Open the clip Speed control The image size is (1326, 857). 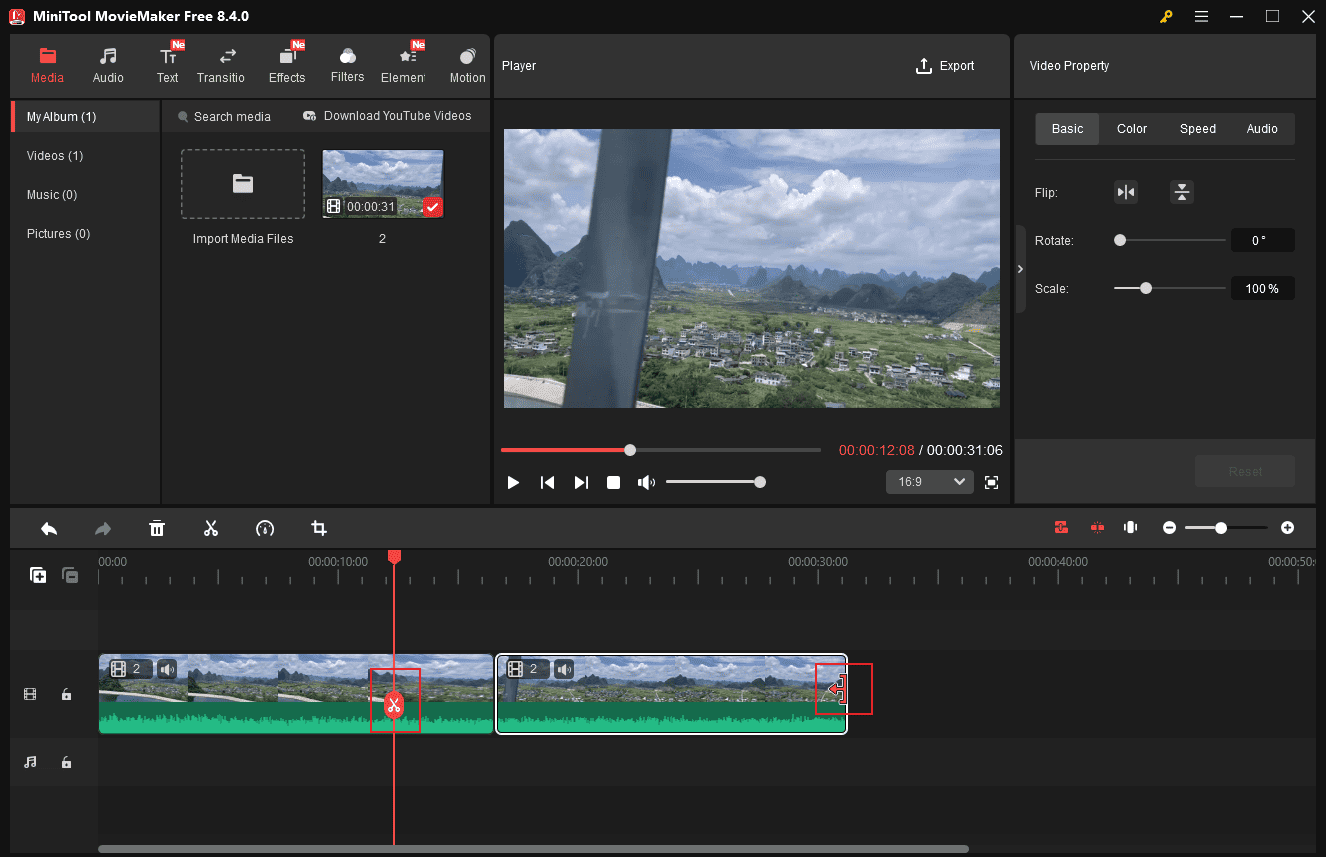pos(264,527)
